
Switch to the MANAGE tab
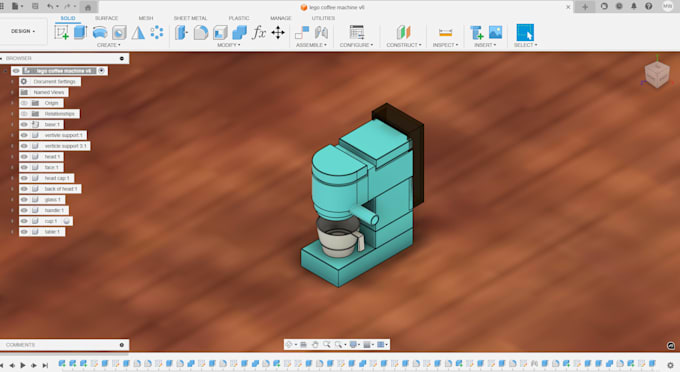coord(281,18)
